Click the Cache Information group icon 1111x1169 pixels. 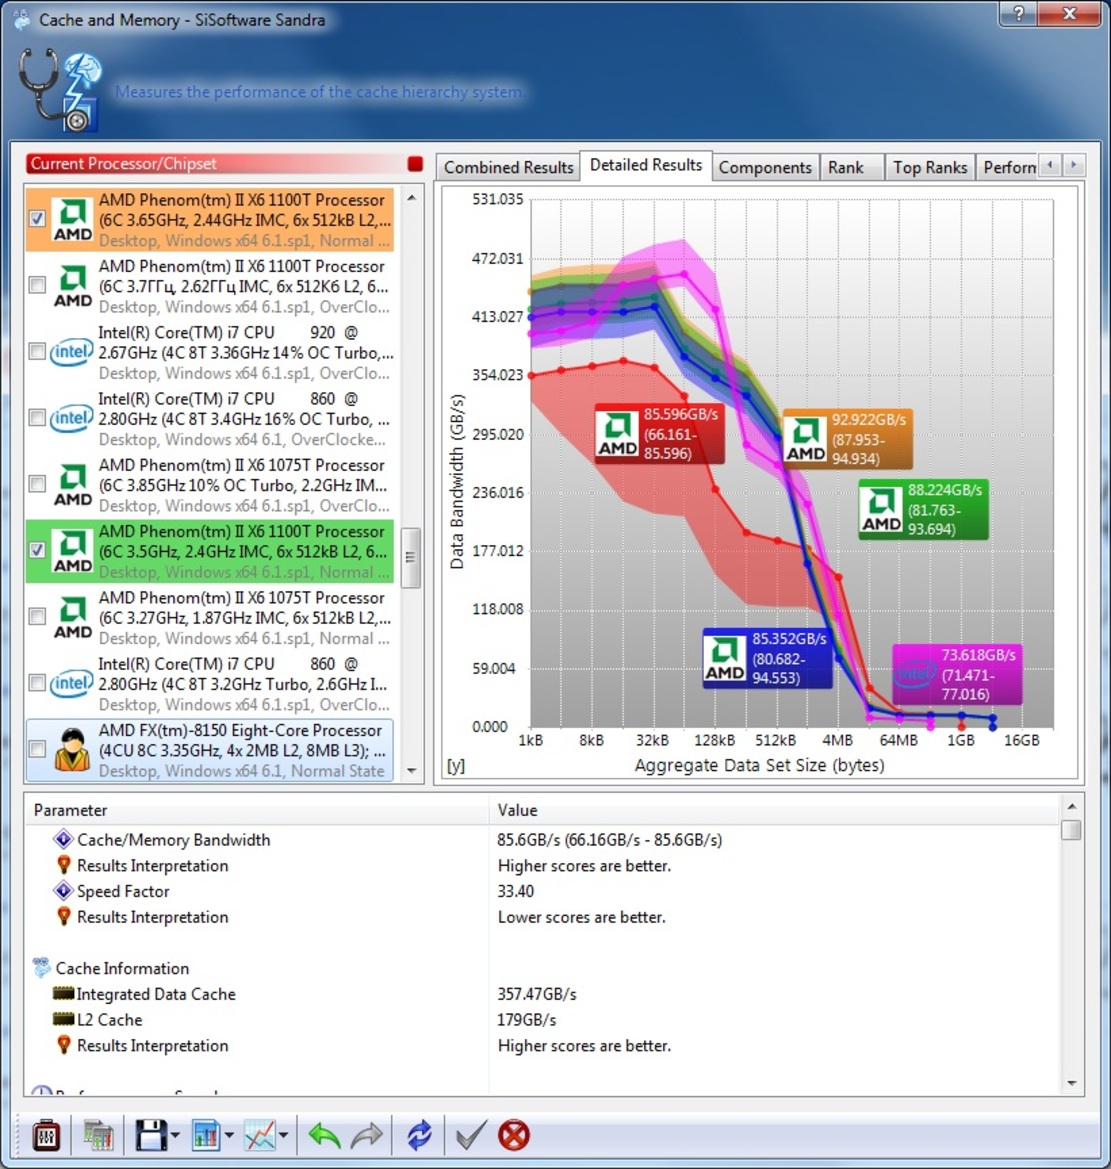point(42,968)
